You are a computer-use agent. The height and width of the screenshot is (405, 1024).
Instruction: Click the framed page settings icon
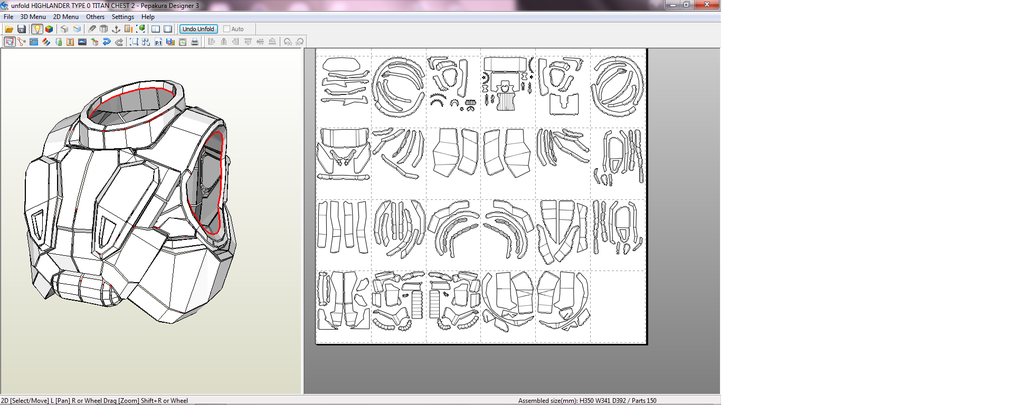click(182, 42)
